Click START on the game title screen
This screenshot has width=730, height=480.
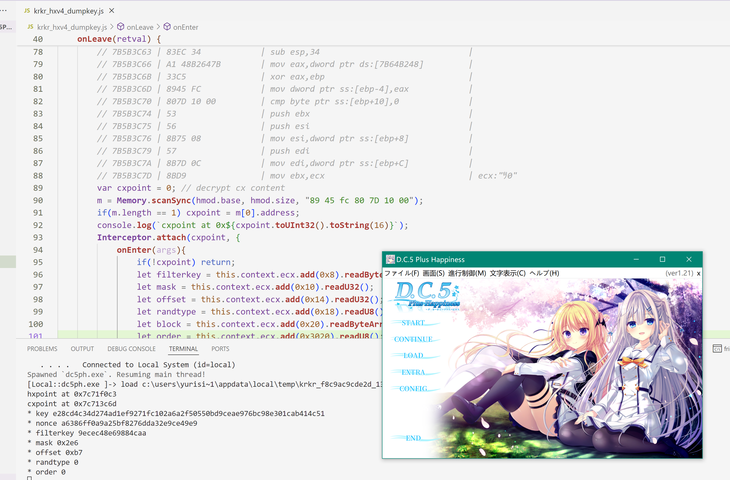(x=412, y=323)
